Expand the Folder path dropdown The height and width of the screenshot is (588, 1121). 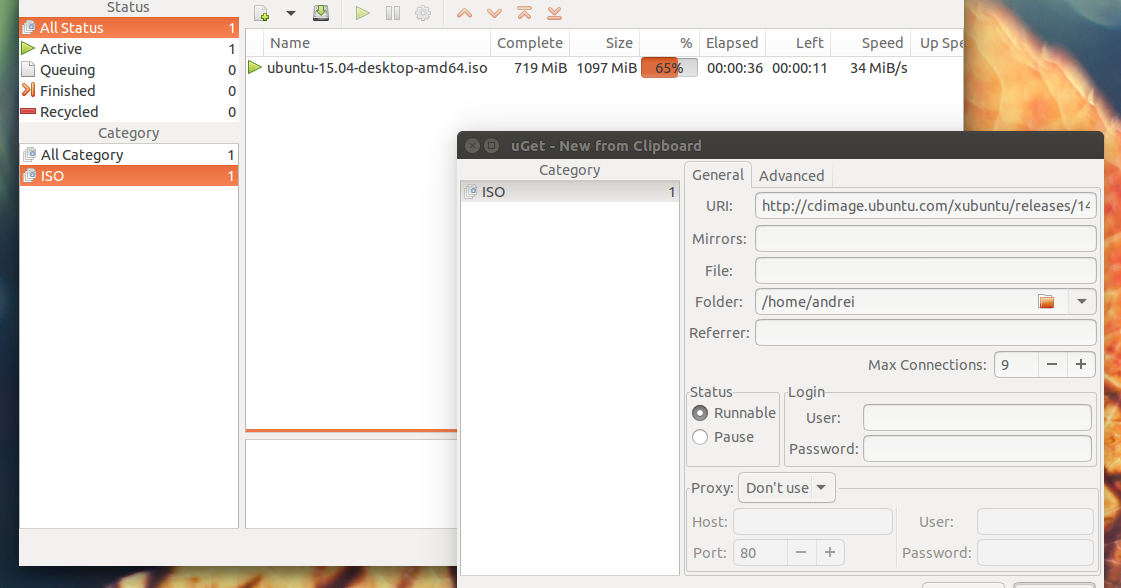[1081, 301]
